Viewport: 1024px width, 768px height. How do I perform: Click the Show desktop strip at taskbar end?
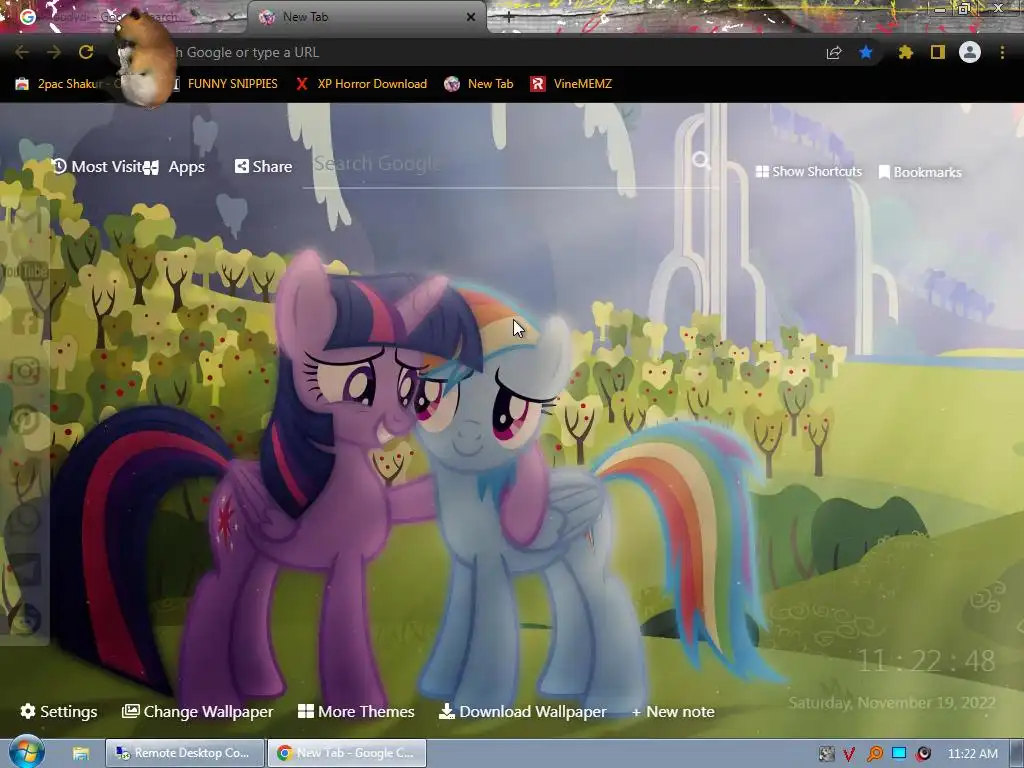click(1017, 754)
